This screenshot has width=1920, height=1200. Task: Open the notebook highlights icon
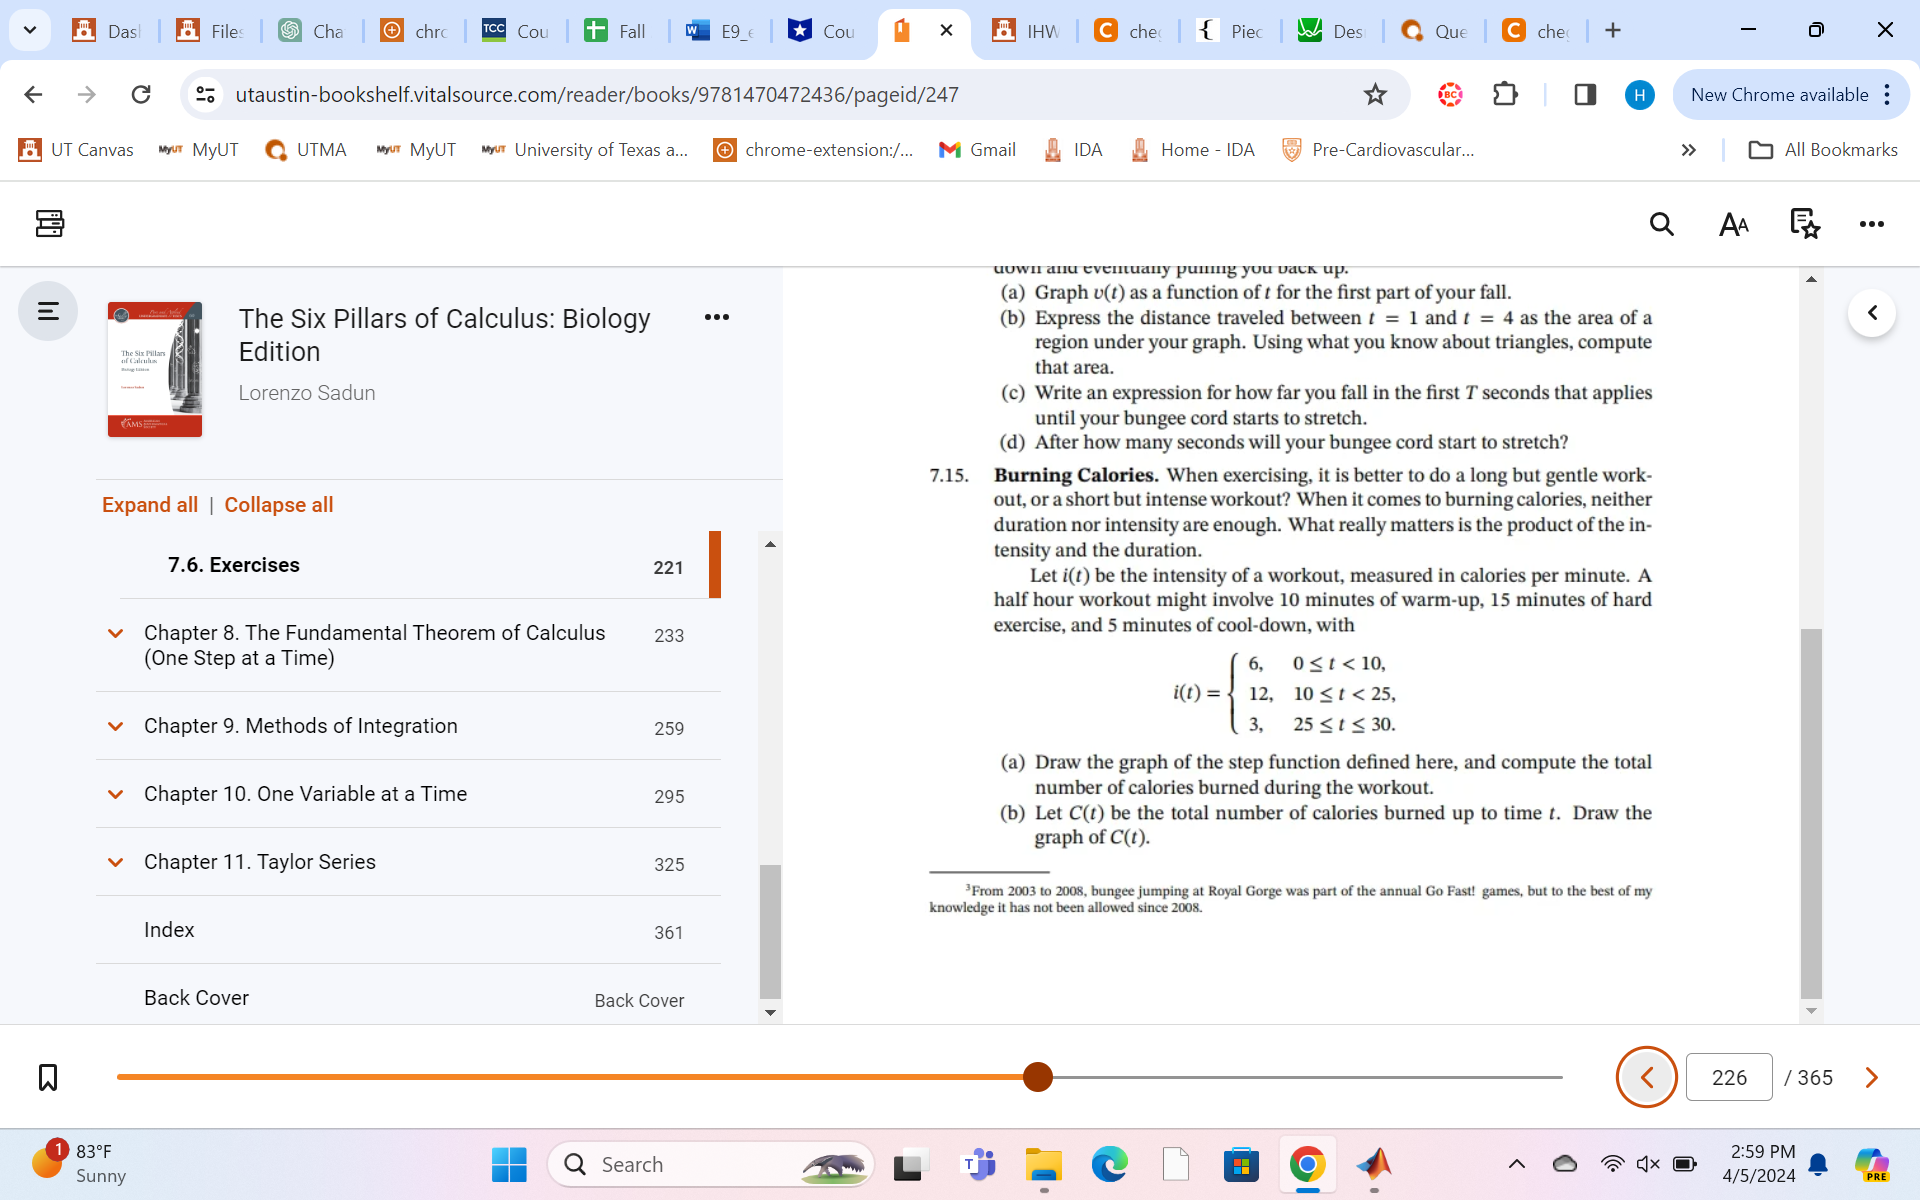(1804, 224)
